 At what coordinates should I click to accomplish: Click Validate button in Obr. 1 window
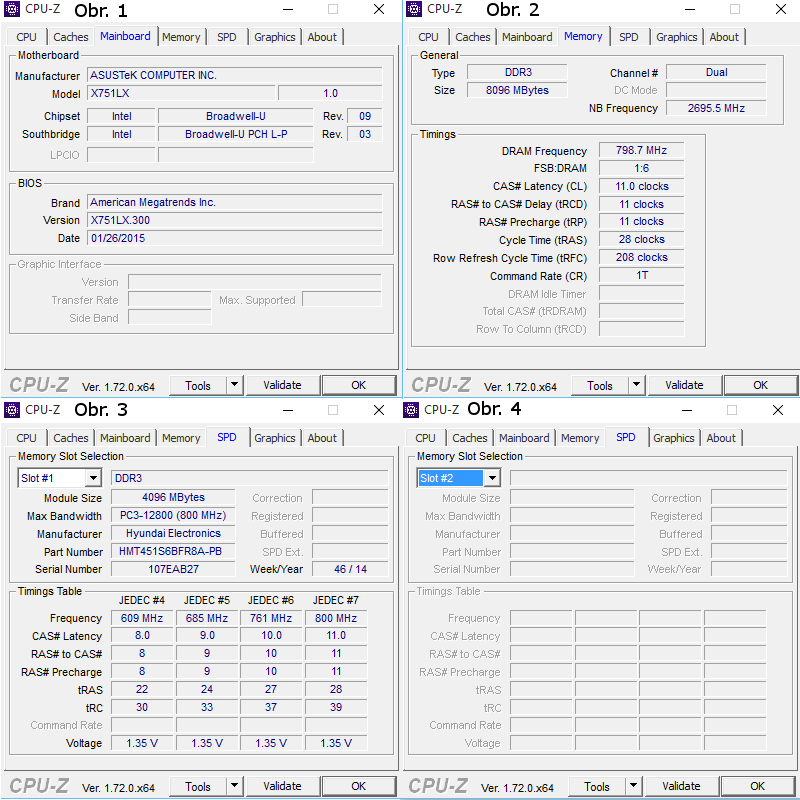283,385
